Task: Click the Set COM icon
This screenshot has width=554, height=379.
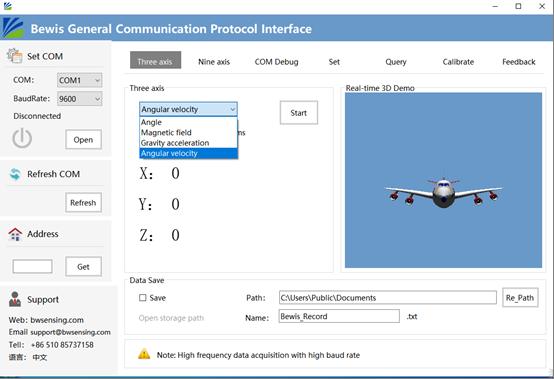Action: click(14, 56)
